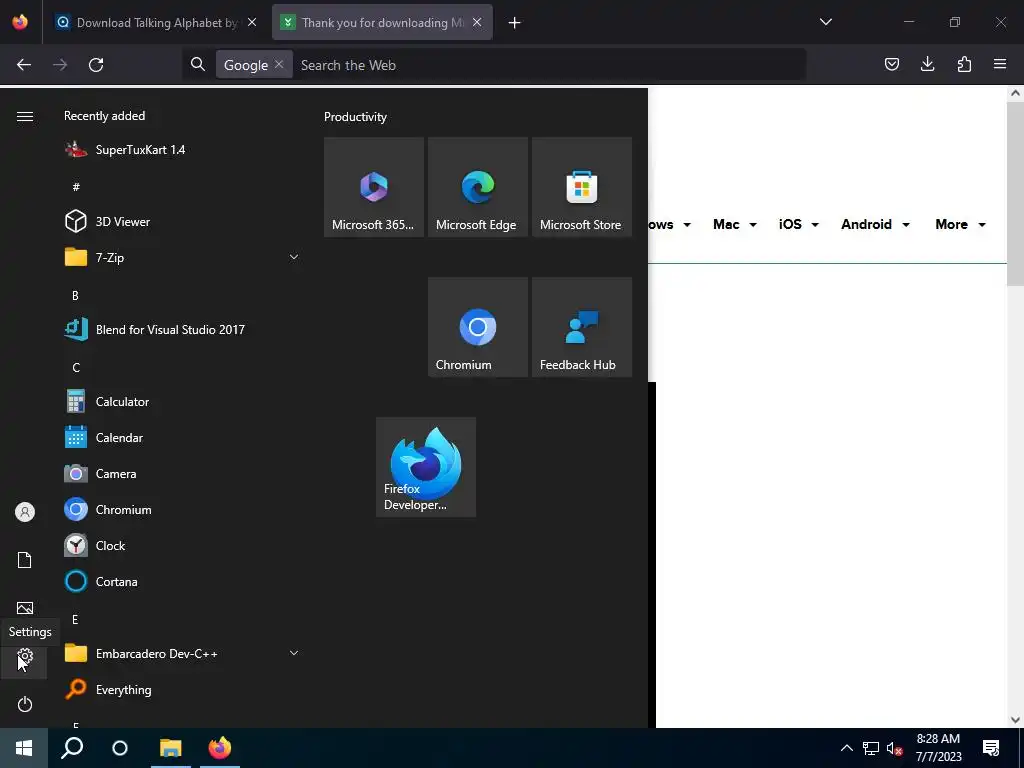The height and width of the screenshot is (768, 1024).
Task: Close the Download Talking Alphabet tab
Action: (252, 22)
